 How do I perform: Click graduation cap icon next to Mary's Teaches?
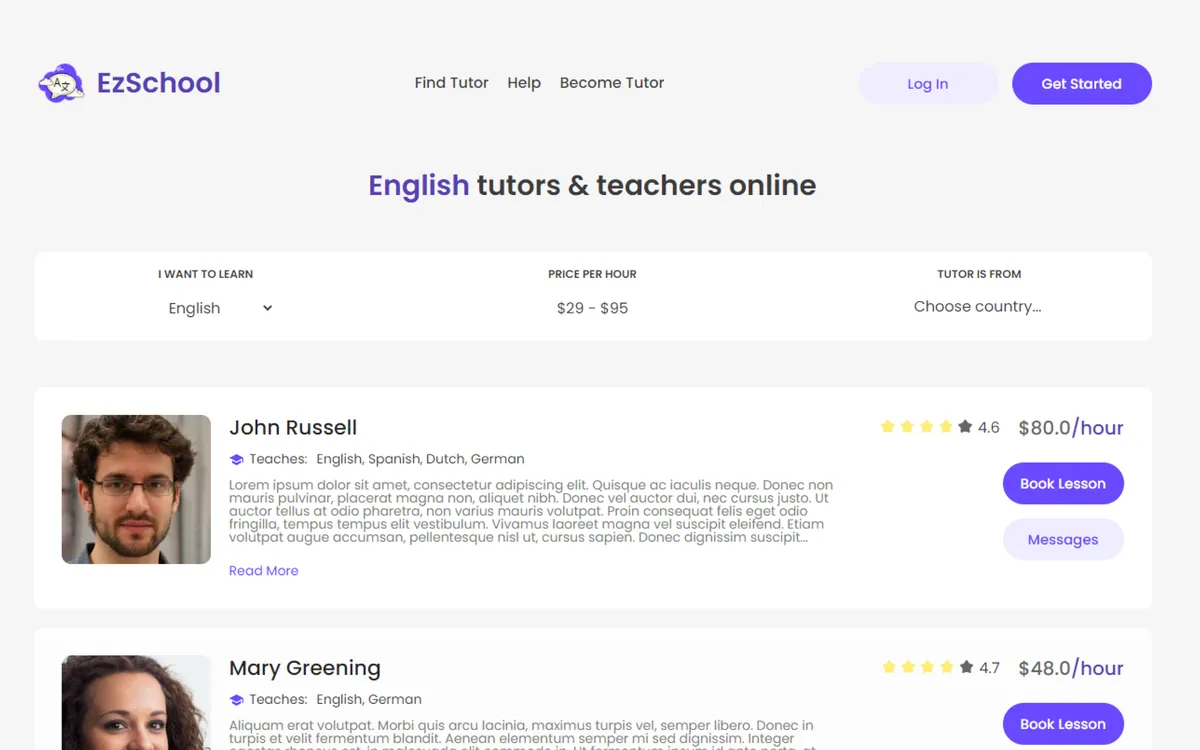coord(237,700)
